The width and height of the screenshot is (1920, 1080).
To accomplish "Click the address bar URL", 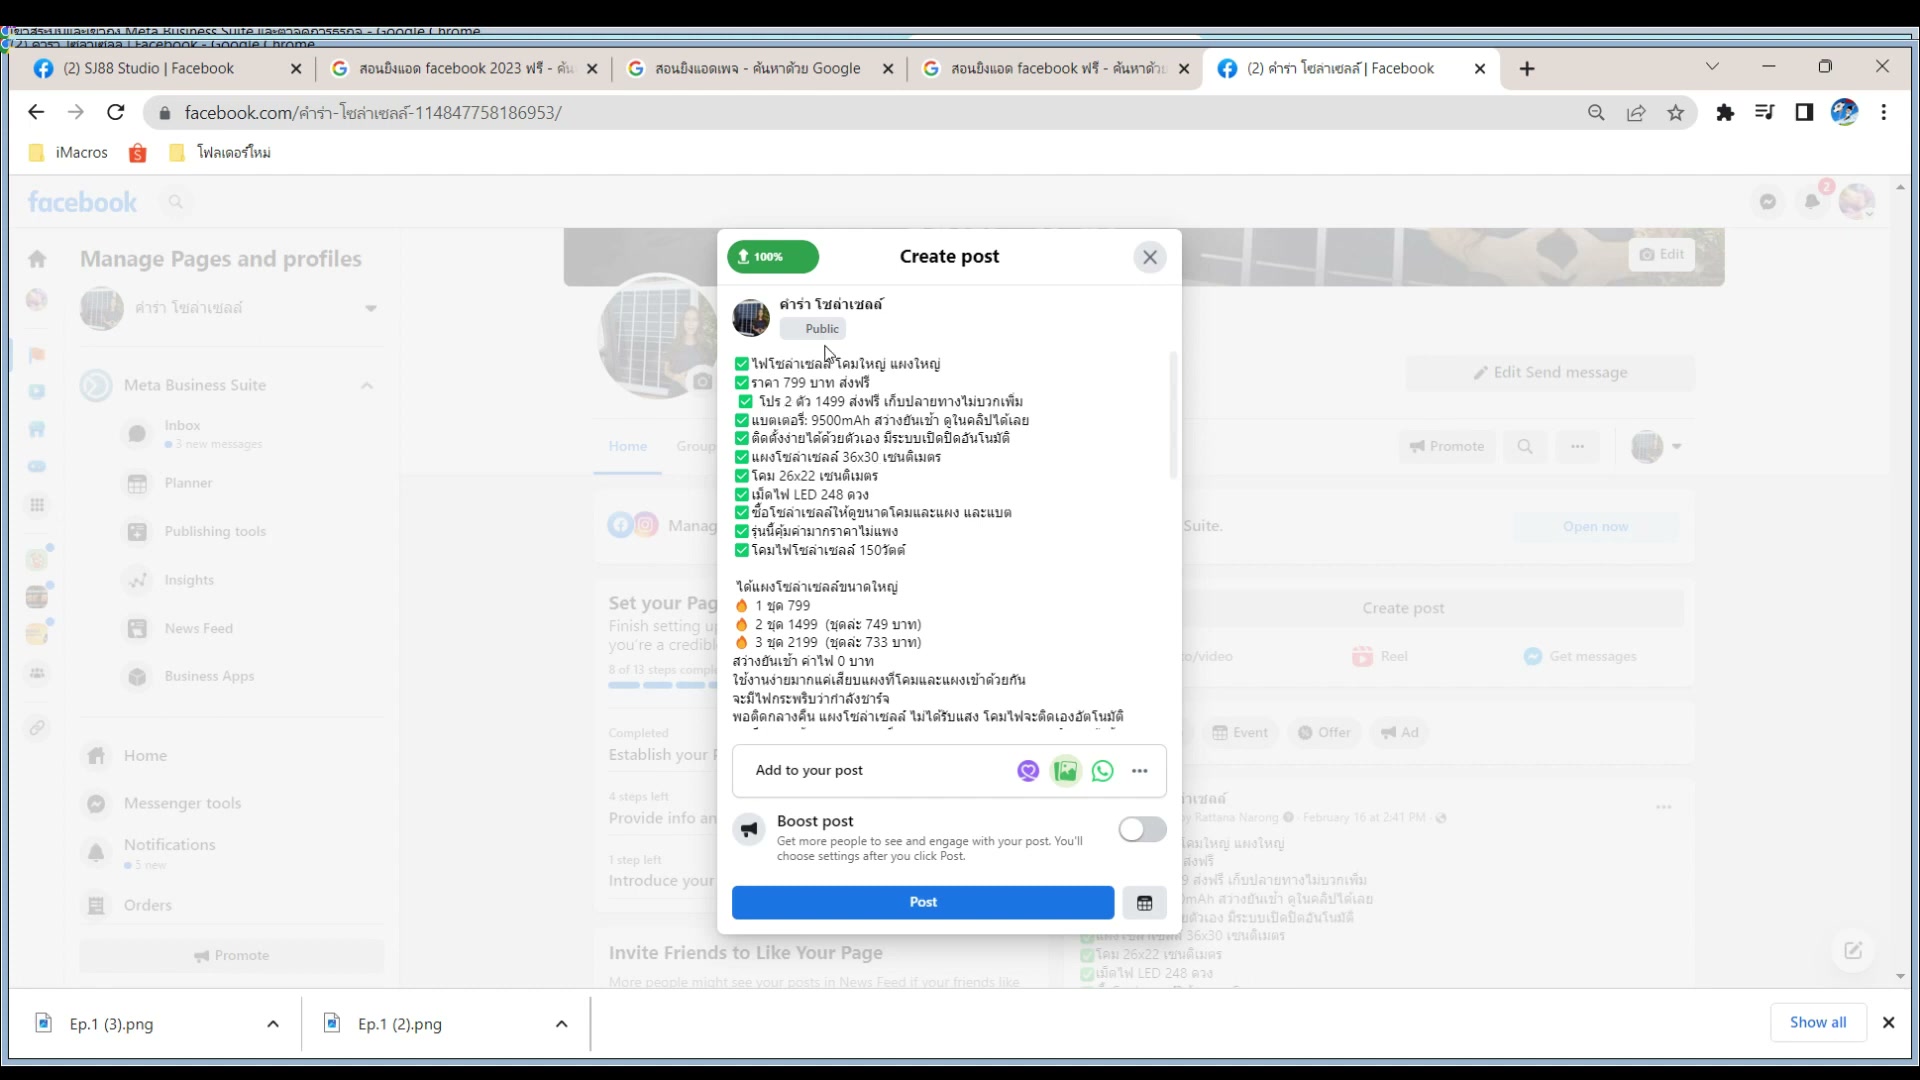I will (x=373, y=113).
